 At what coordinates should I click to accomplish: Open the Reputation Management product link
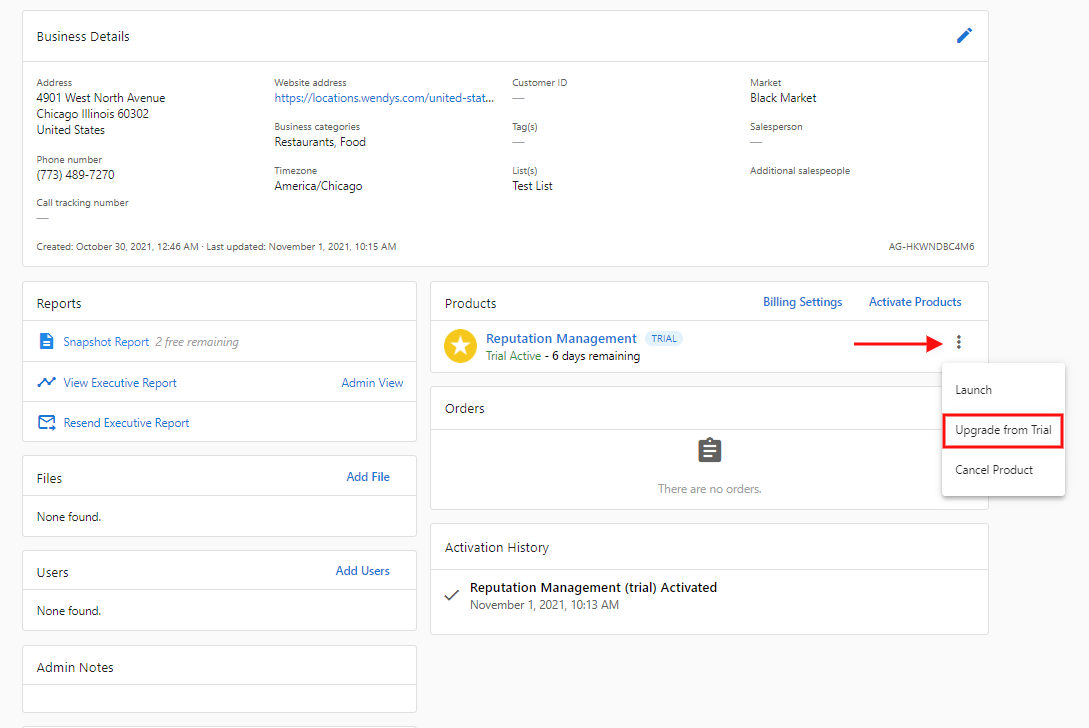561,338
